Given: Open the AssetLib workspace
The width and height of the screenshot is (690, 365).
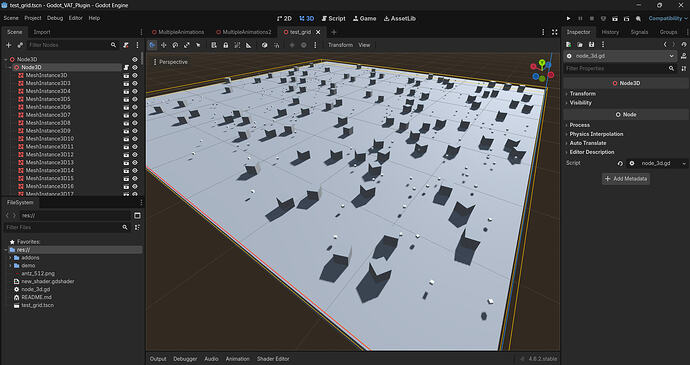Looking at the screenshot, I should tap(400, 18).
